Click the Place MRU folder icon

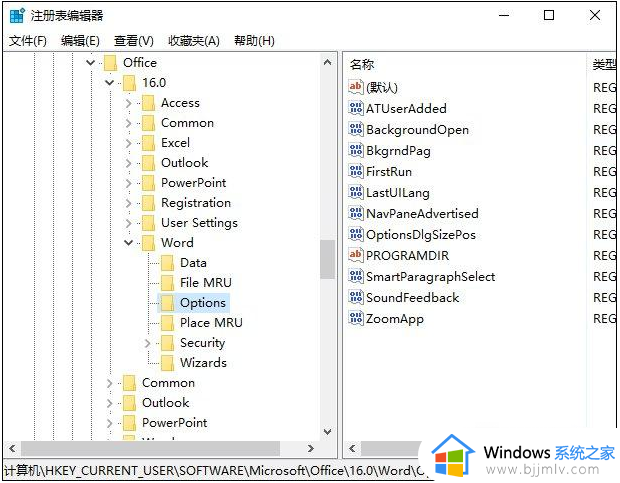click(x=167, y=323)
